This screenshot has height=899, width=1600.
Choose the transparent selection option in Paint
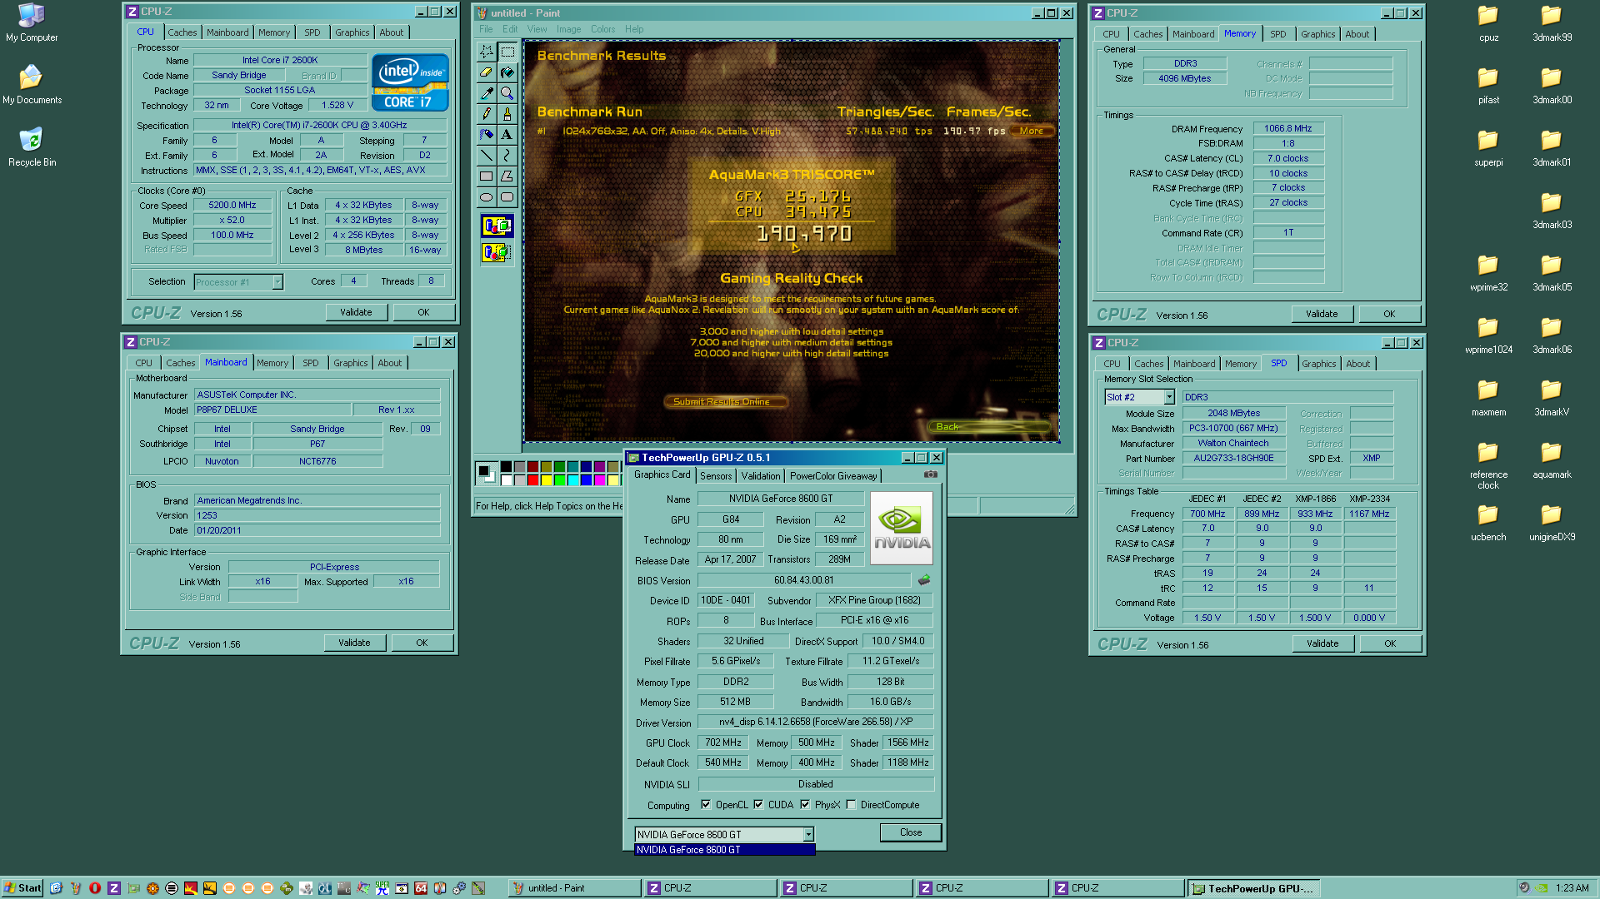pyautogui.click(x=497, y=252)
